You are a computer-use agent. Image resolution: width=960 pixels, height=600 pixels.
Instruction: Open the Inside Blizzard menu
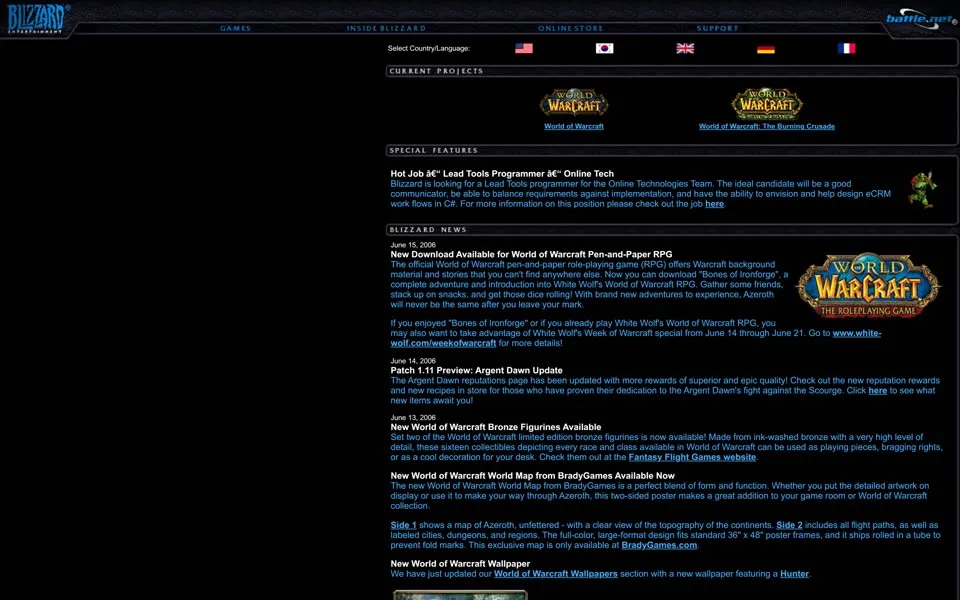pos(386,28)
